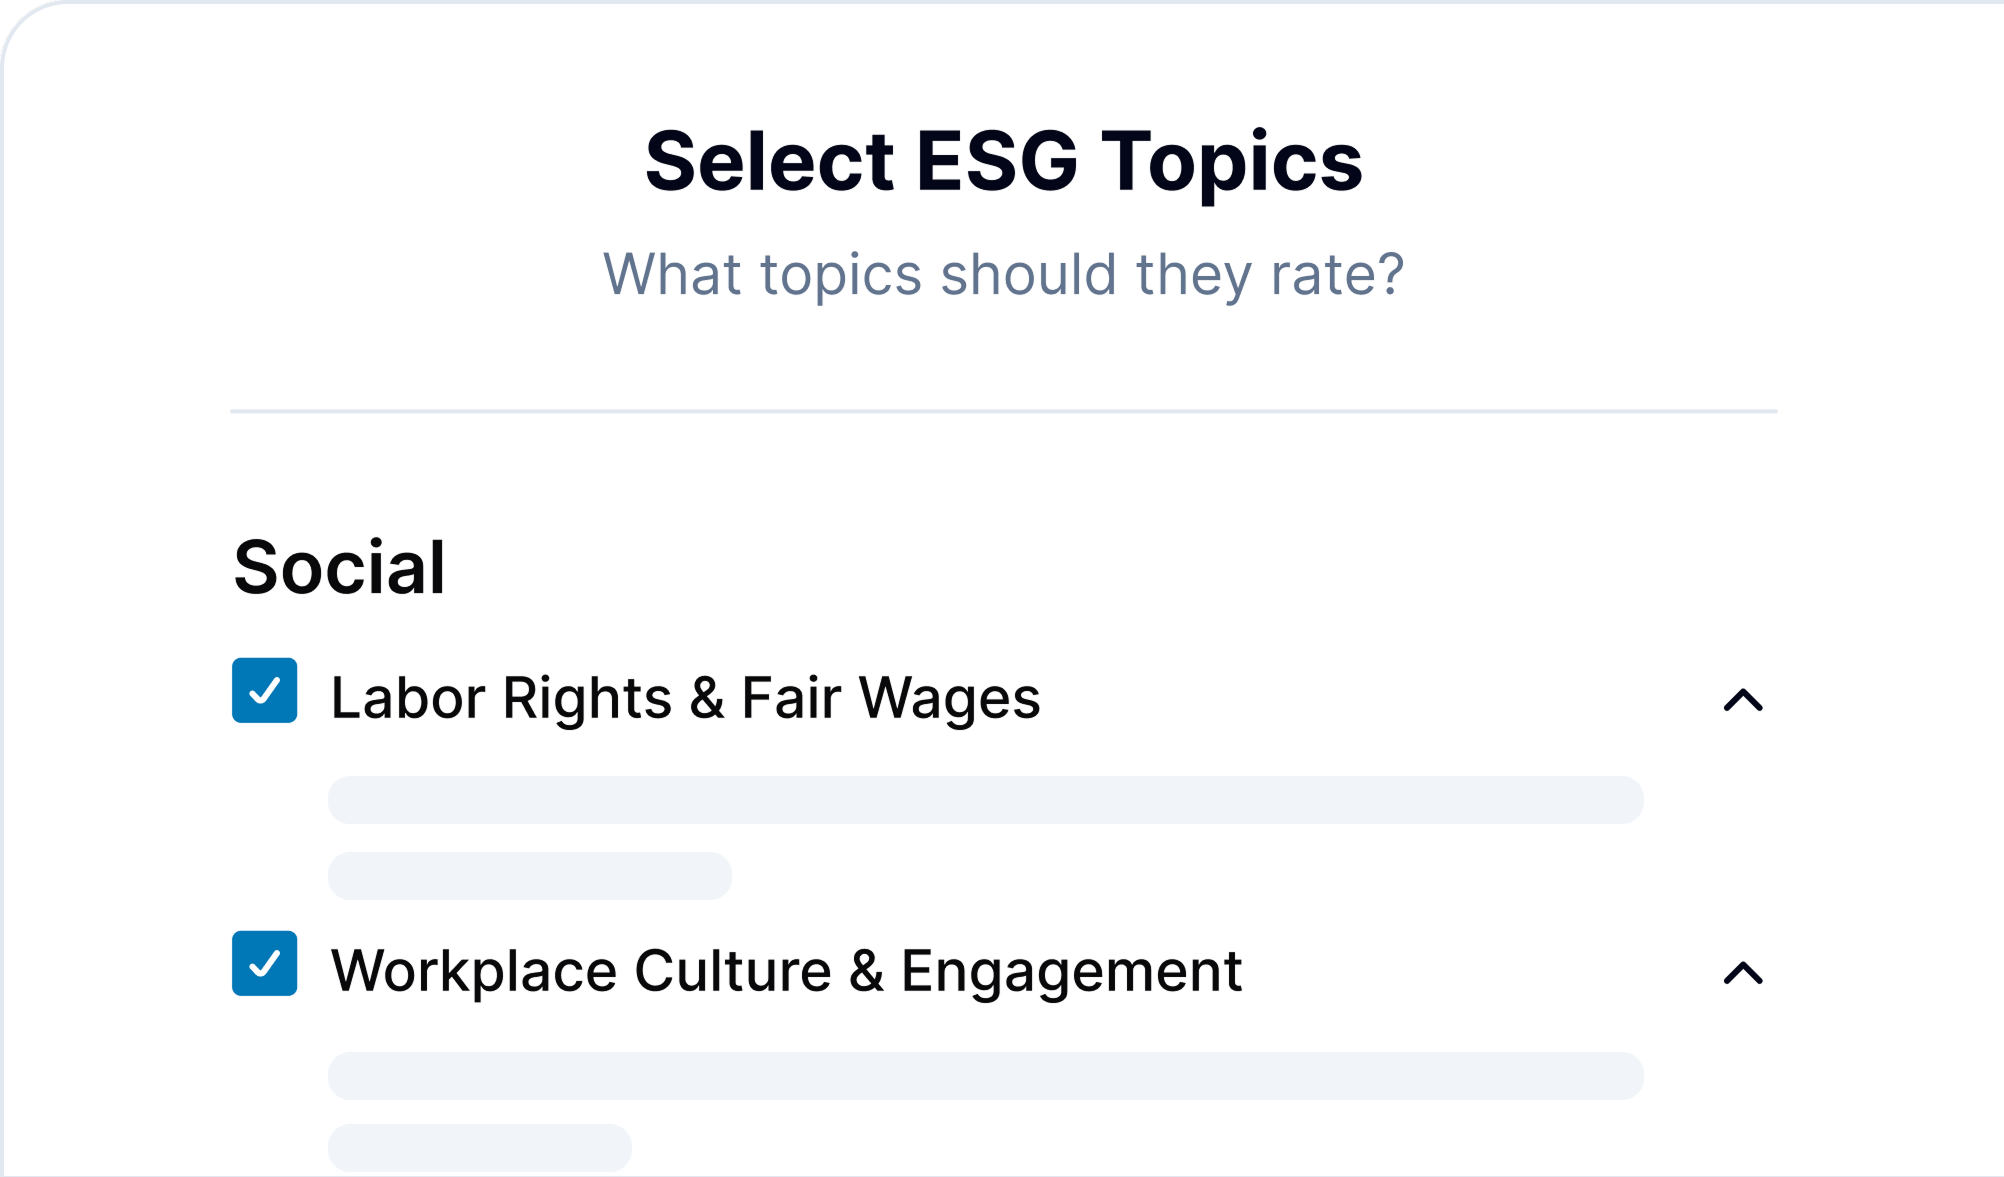The width and height of the screenshot is (2004, 1177).
Task: Click the Select ESG Topics title
Action: (x=1002, y=162)
